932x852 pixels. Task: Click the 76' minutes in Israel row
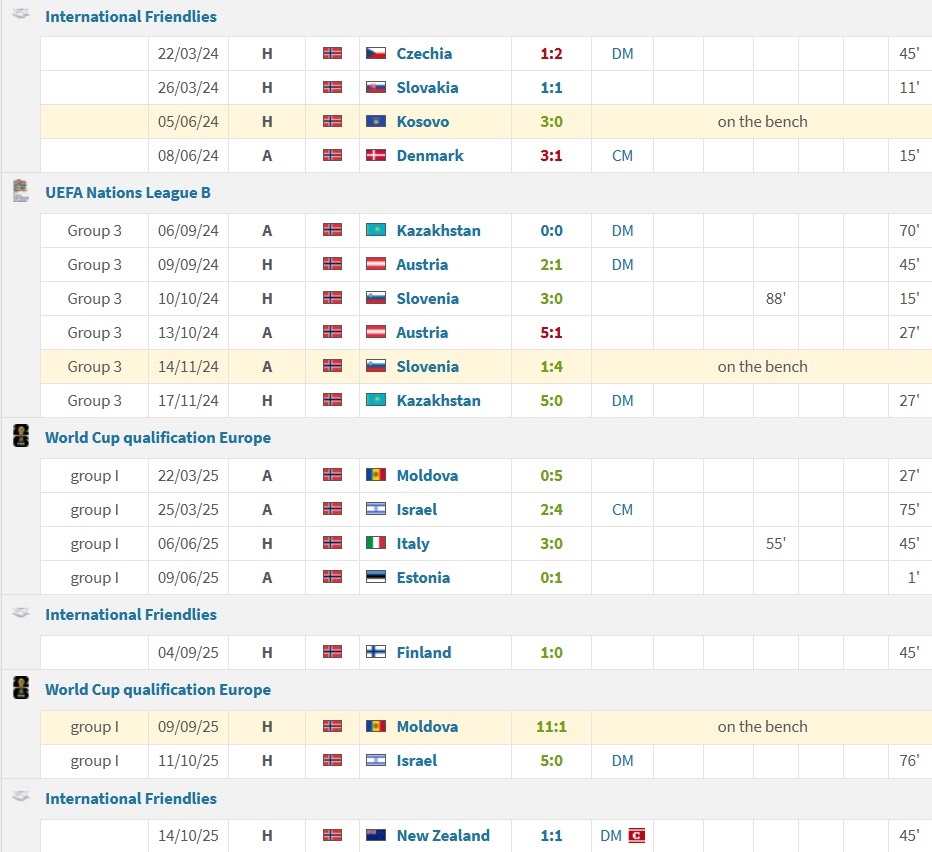[x=909, y=760]
